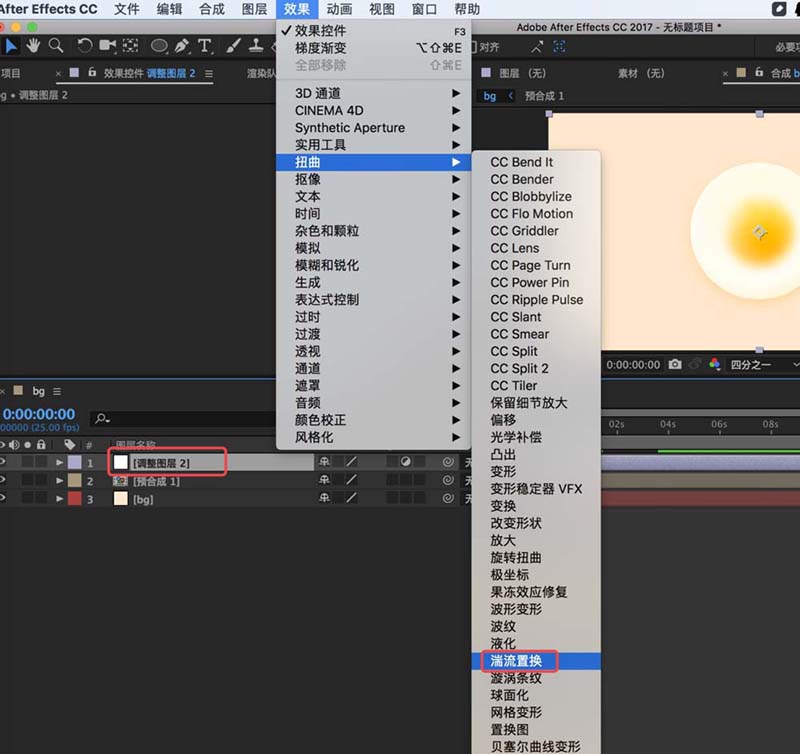
Task: Select the Clone Stamp tool
Action: click(256, 46)
